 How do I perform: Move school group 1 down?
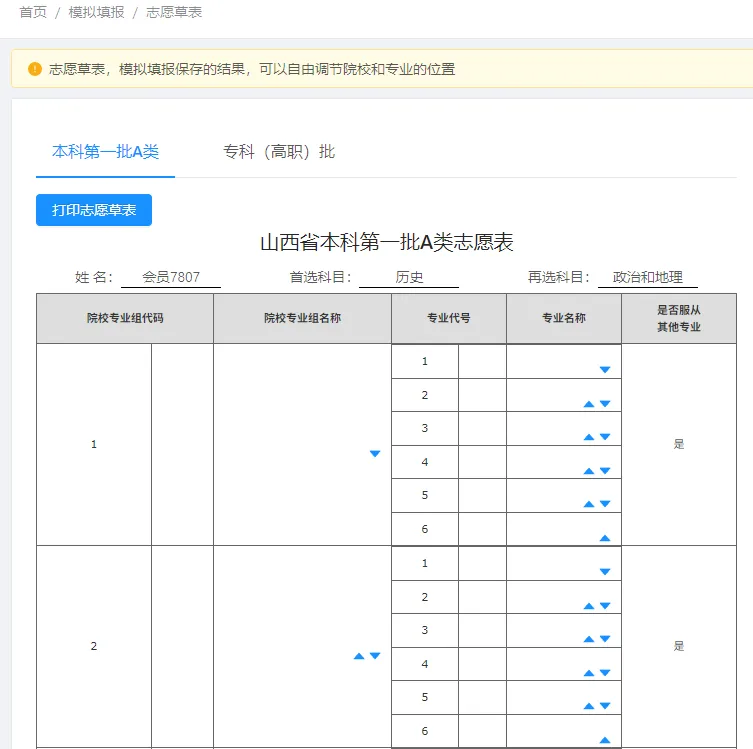(375, 453)
